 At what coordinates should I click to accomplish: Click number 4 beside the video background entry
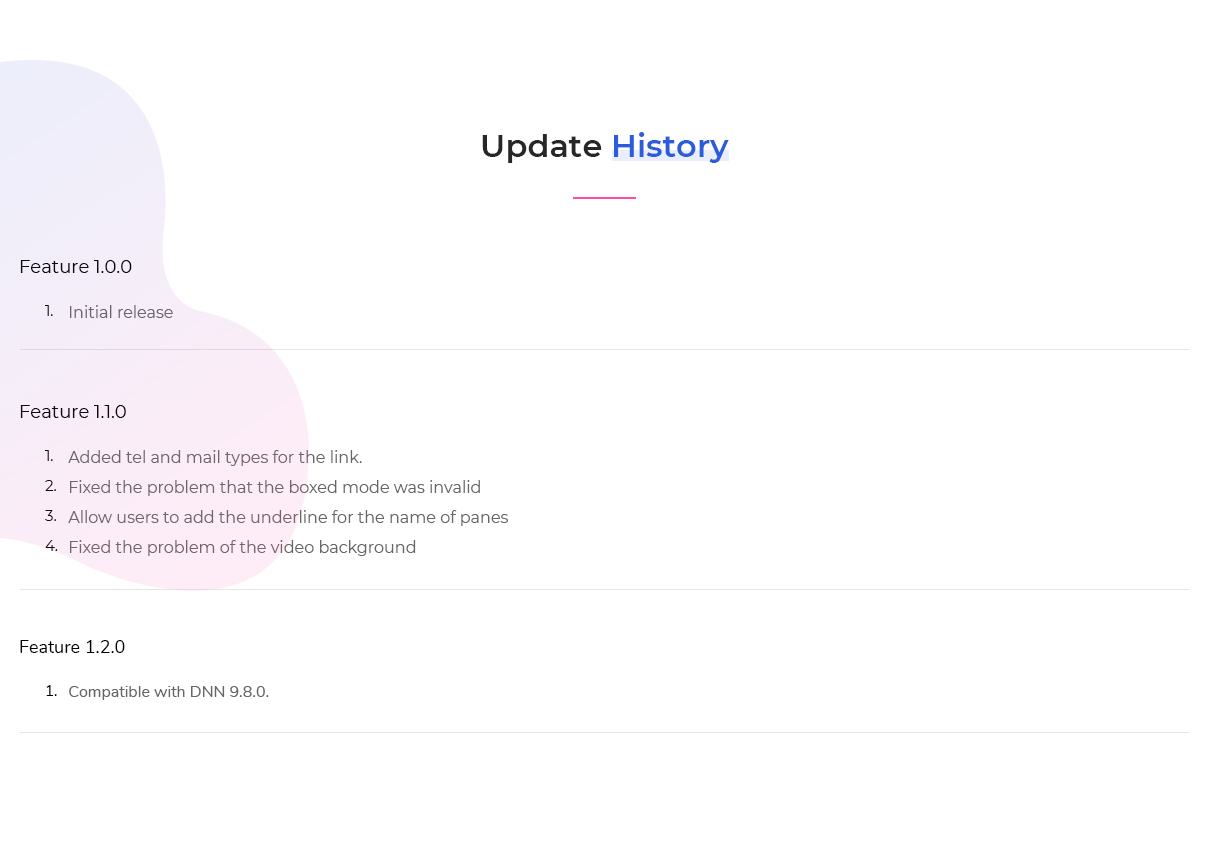51,546
